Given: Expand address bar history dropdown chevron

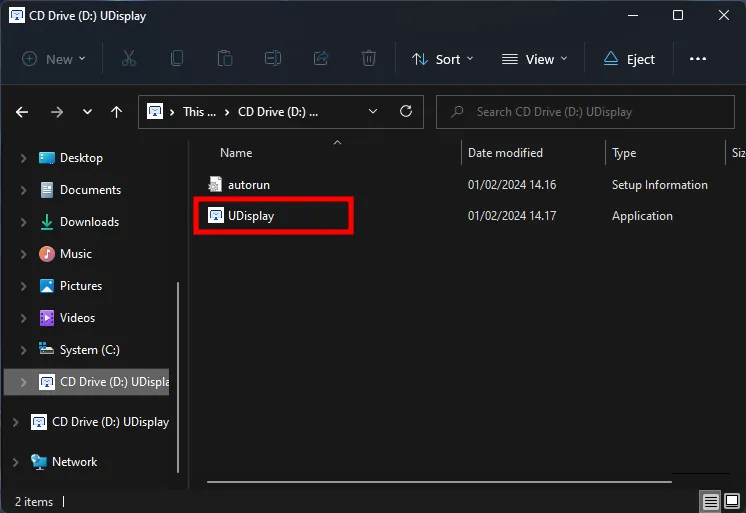Looking at the screenshot, I should (x=373, y=112).
